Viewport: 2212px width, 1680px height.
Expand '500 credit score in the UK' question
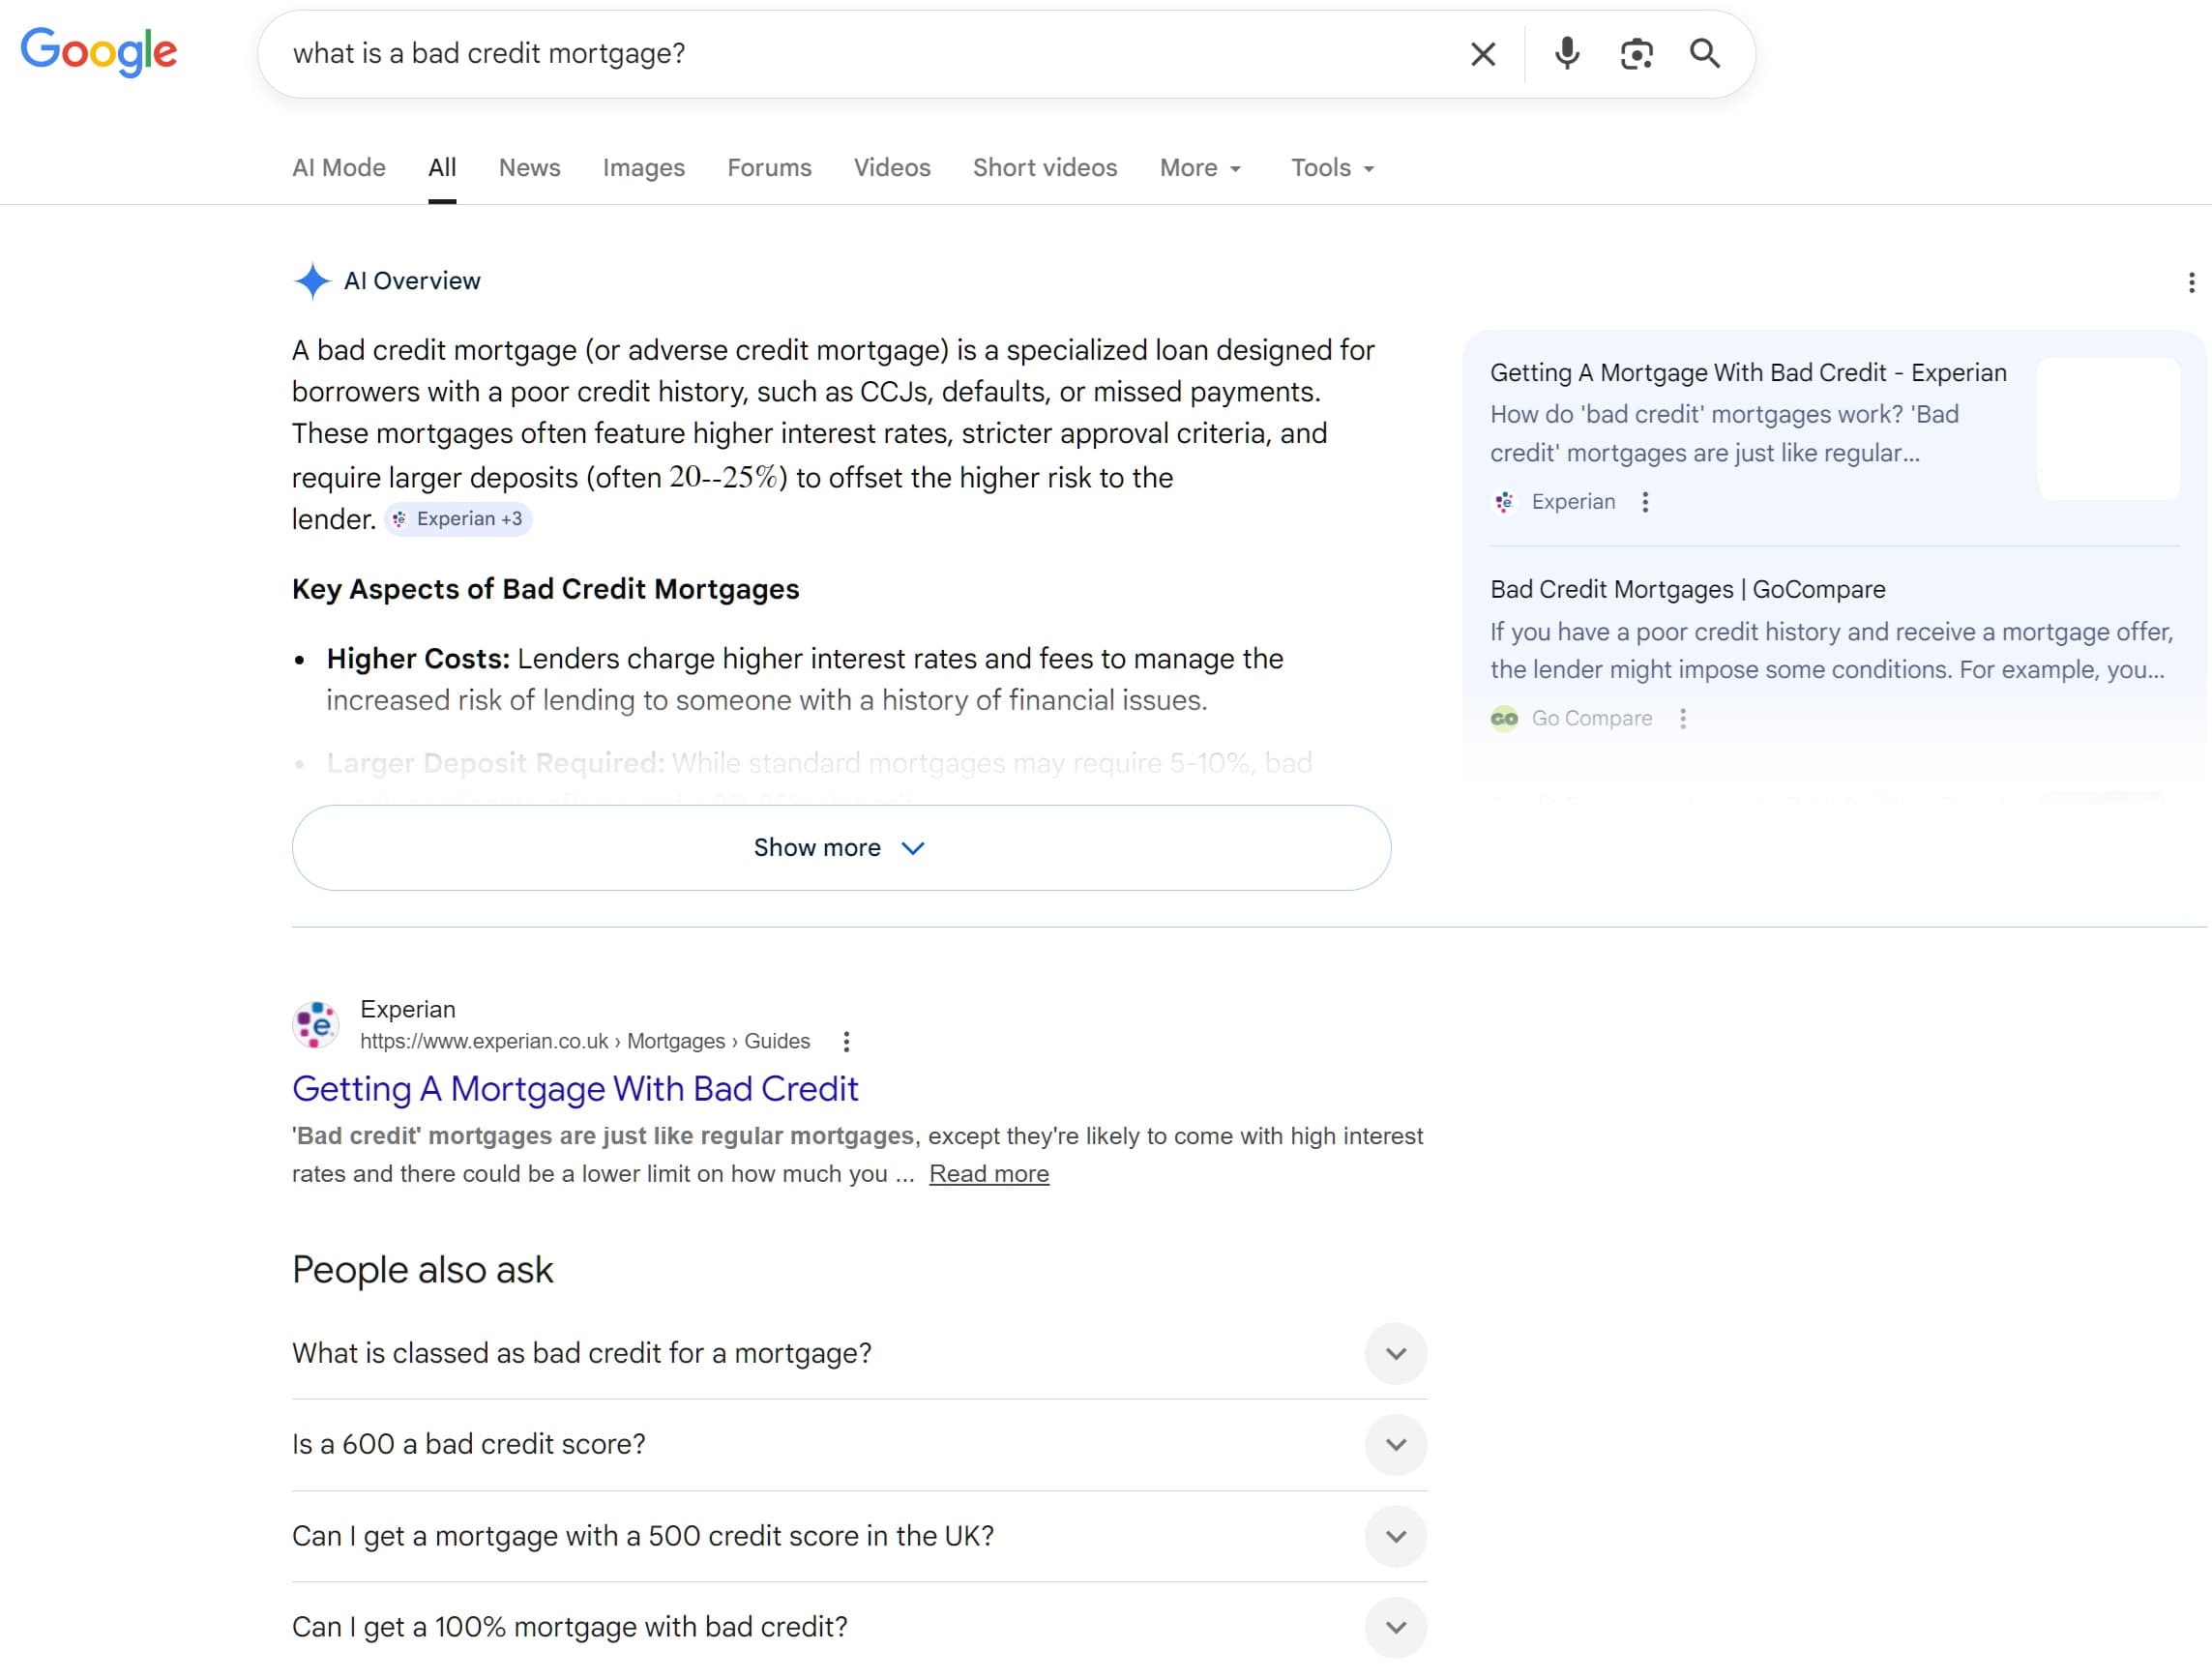pos(859,1537)
